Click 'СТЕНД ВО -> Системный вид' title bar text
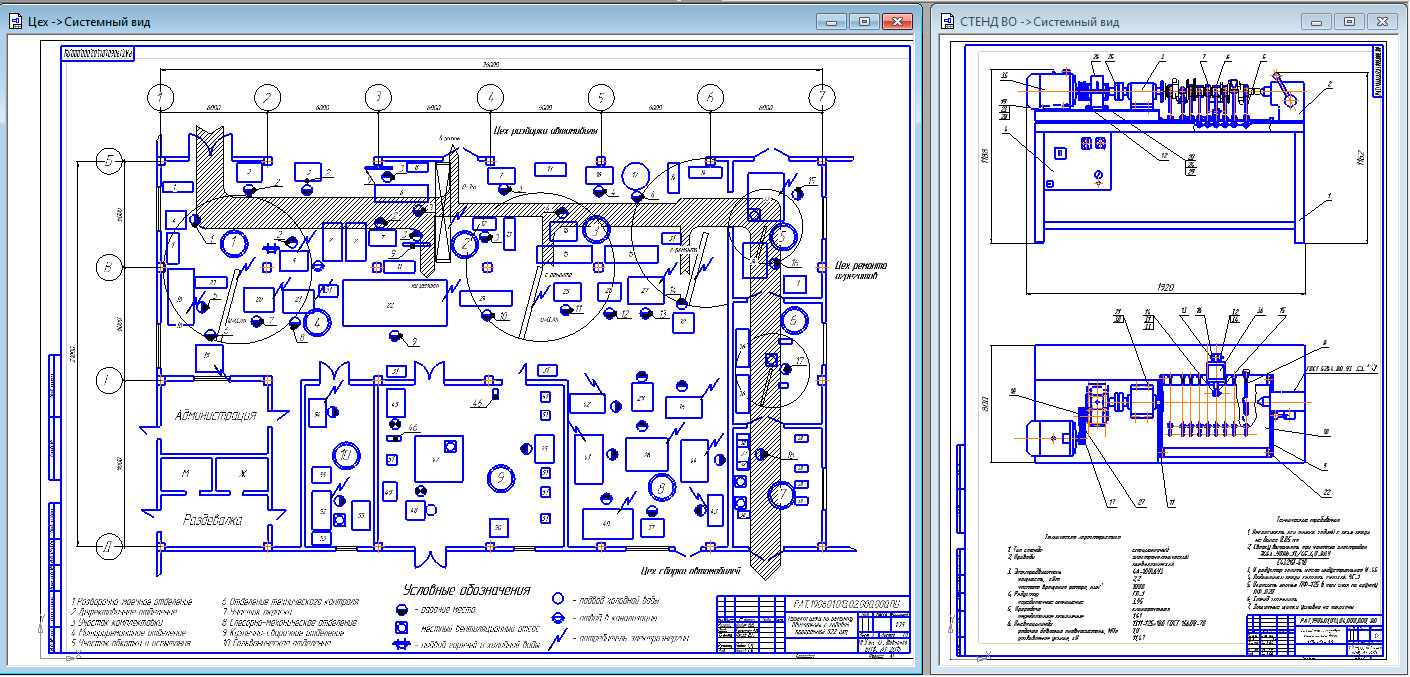Viewport: 1410px width, 677px height. pyautogui.click(x=1039, y=22)
